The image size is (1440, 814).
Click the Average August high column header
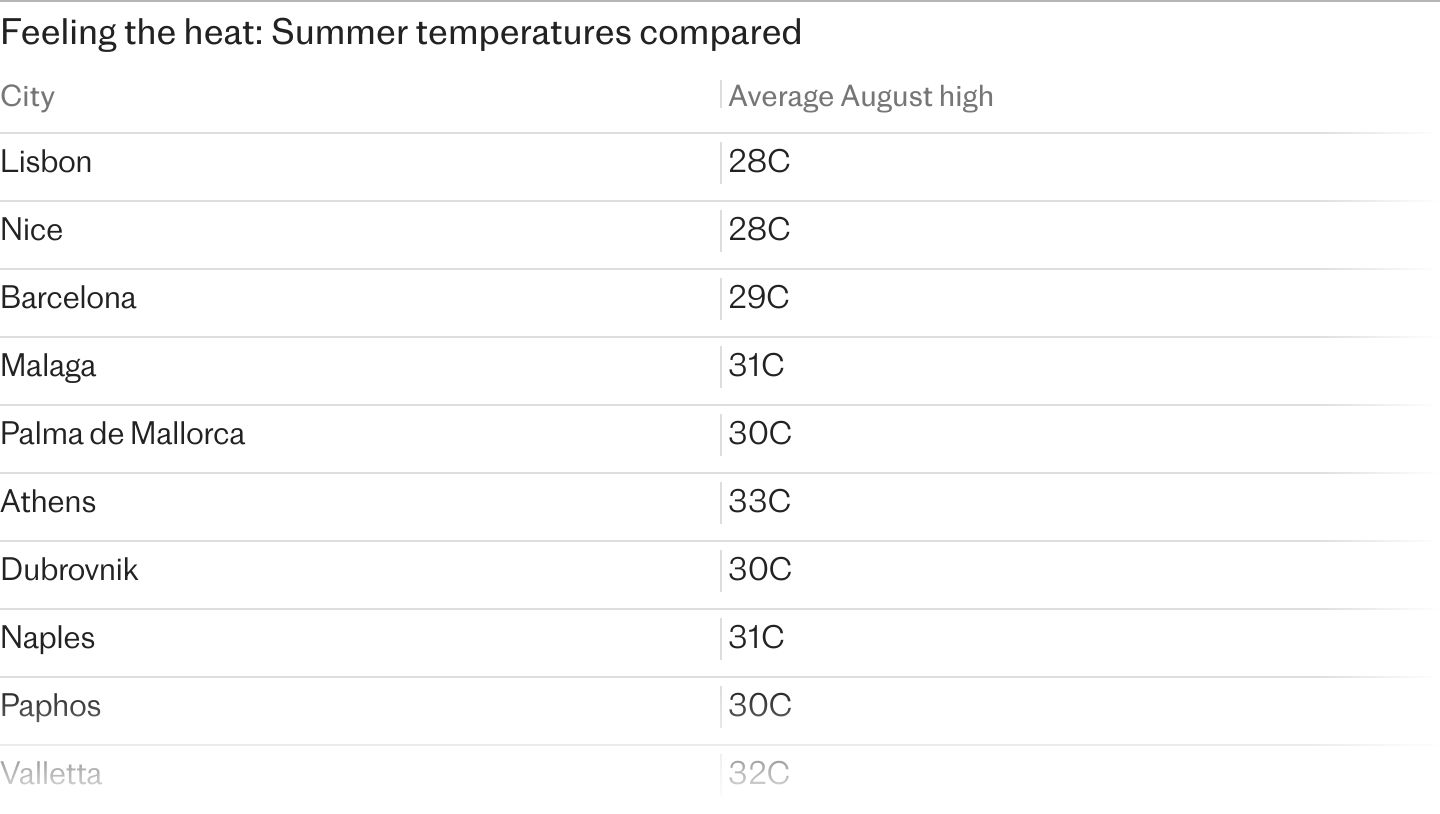860,96
